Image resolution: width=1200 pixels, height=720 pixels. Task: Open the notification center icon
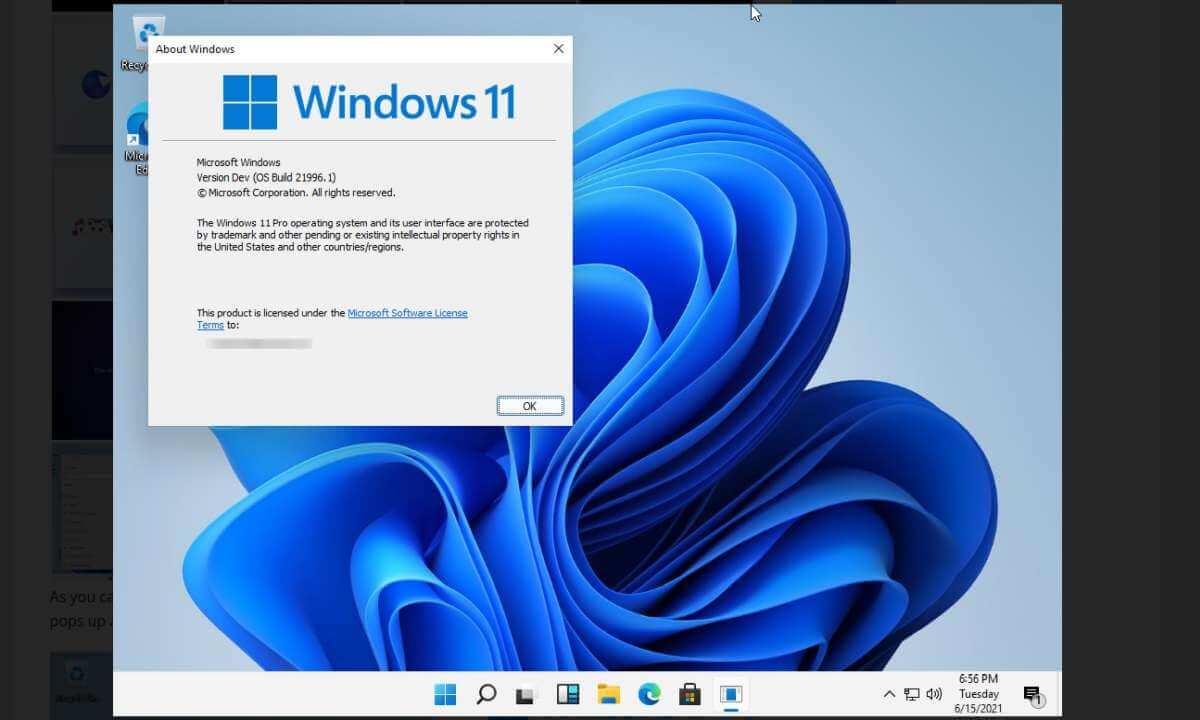click(x=1033, y=695)
